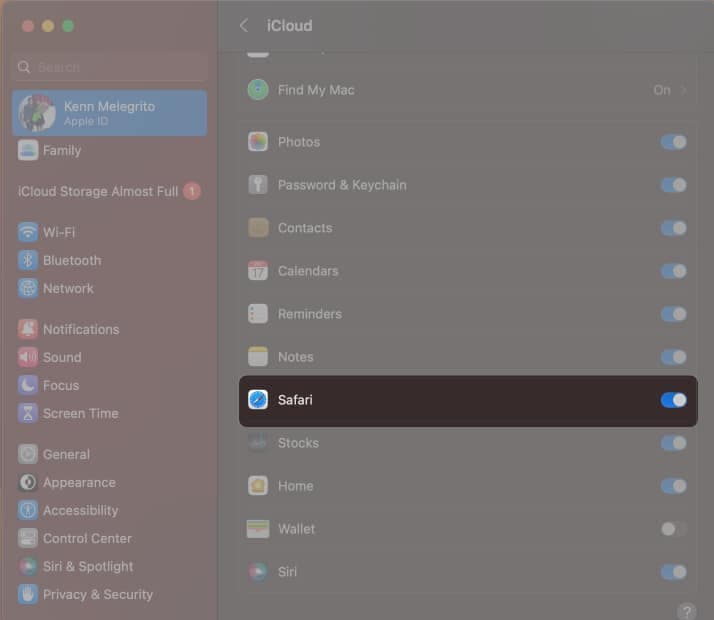This screenshot has width=714, height=620.
Task: Click the Control Center sidebar icon
Action: tap(28, 539)
